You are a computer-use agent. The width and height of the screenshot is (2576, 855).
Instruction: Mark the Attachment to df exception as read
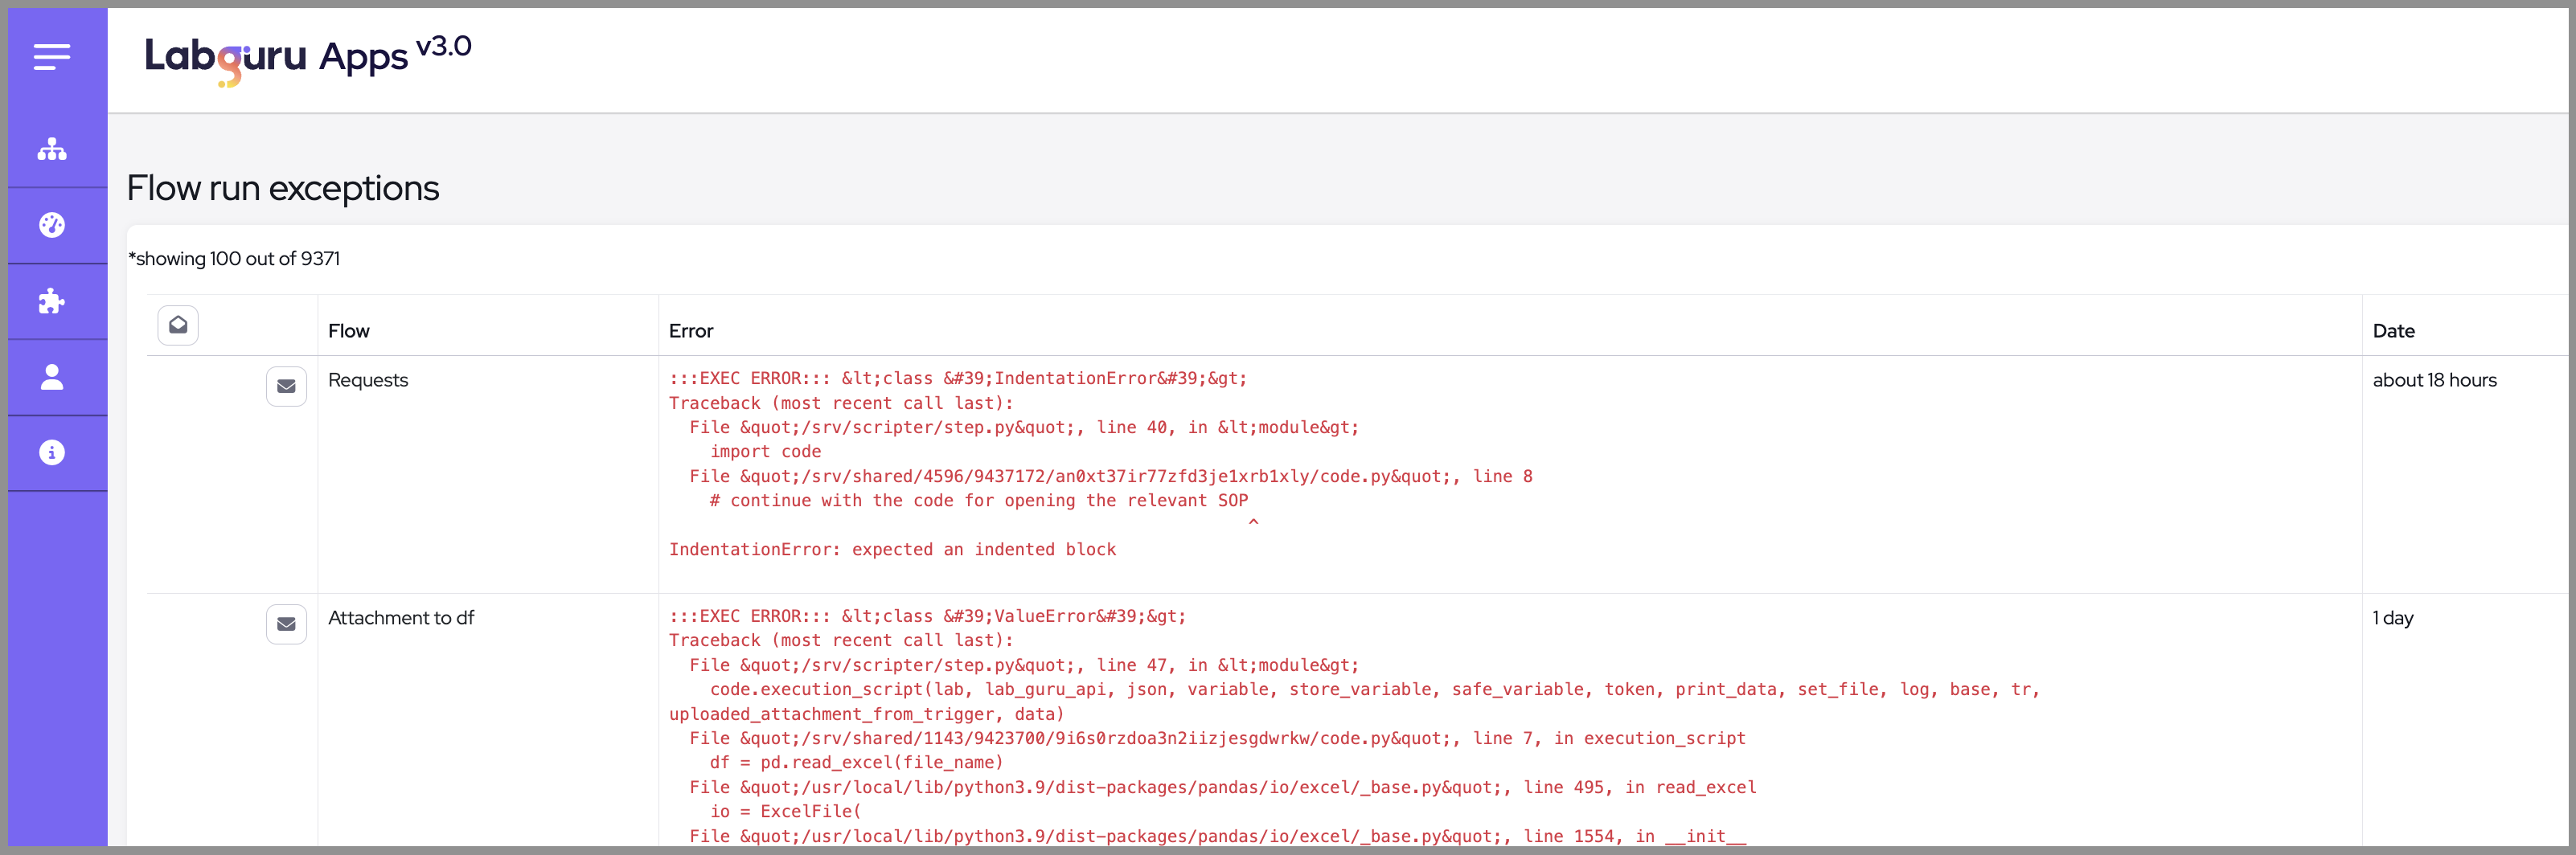(286, 624)
